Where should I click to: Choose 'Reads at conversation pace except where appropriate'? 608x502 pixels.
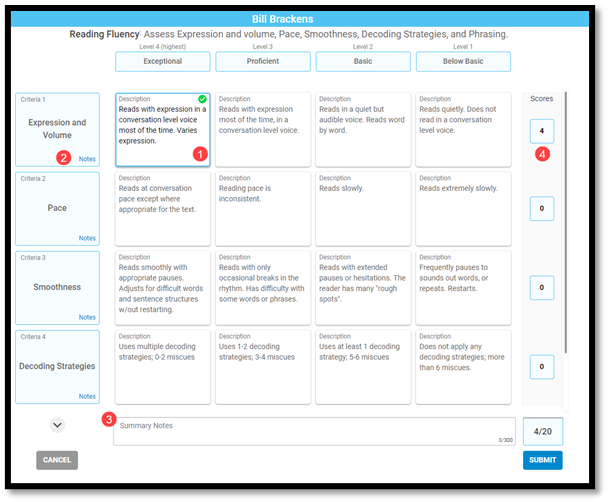162,209
